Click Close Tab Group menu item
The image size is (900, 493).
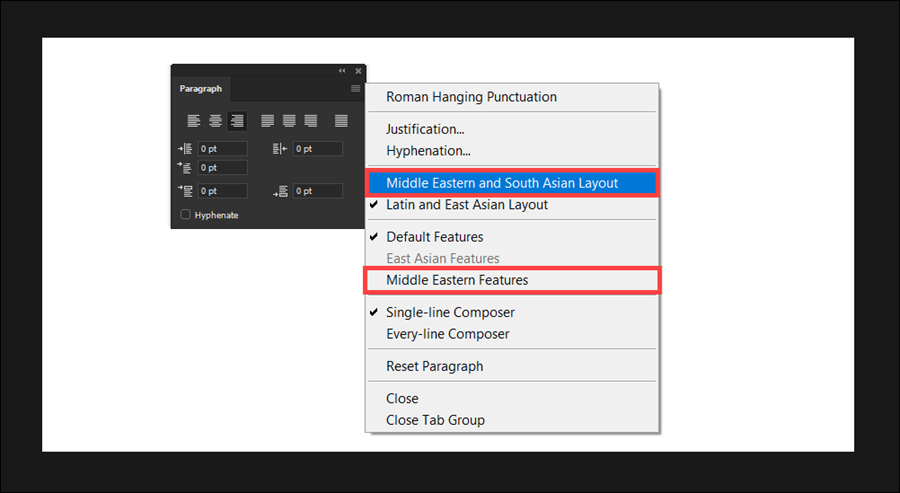(x=512, y=420)
